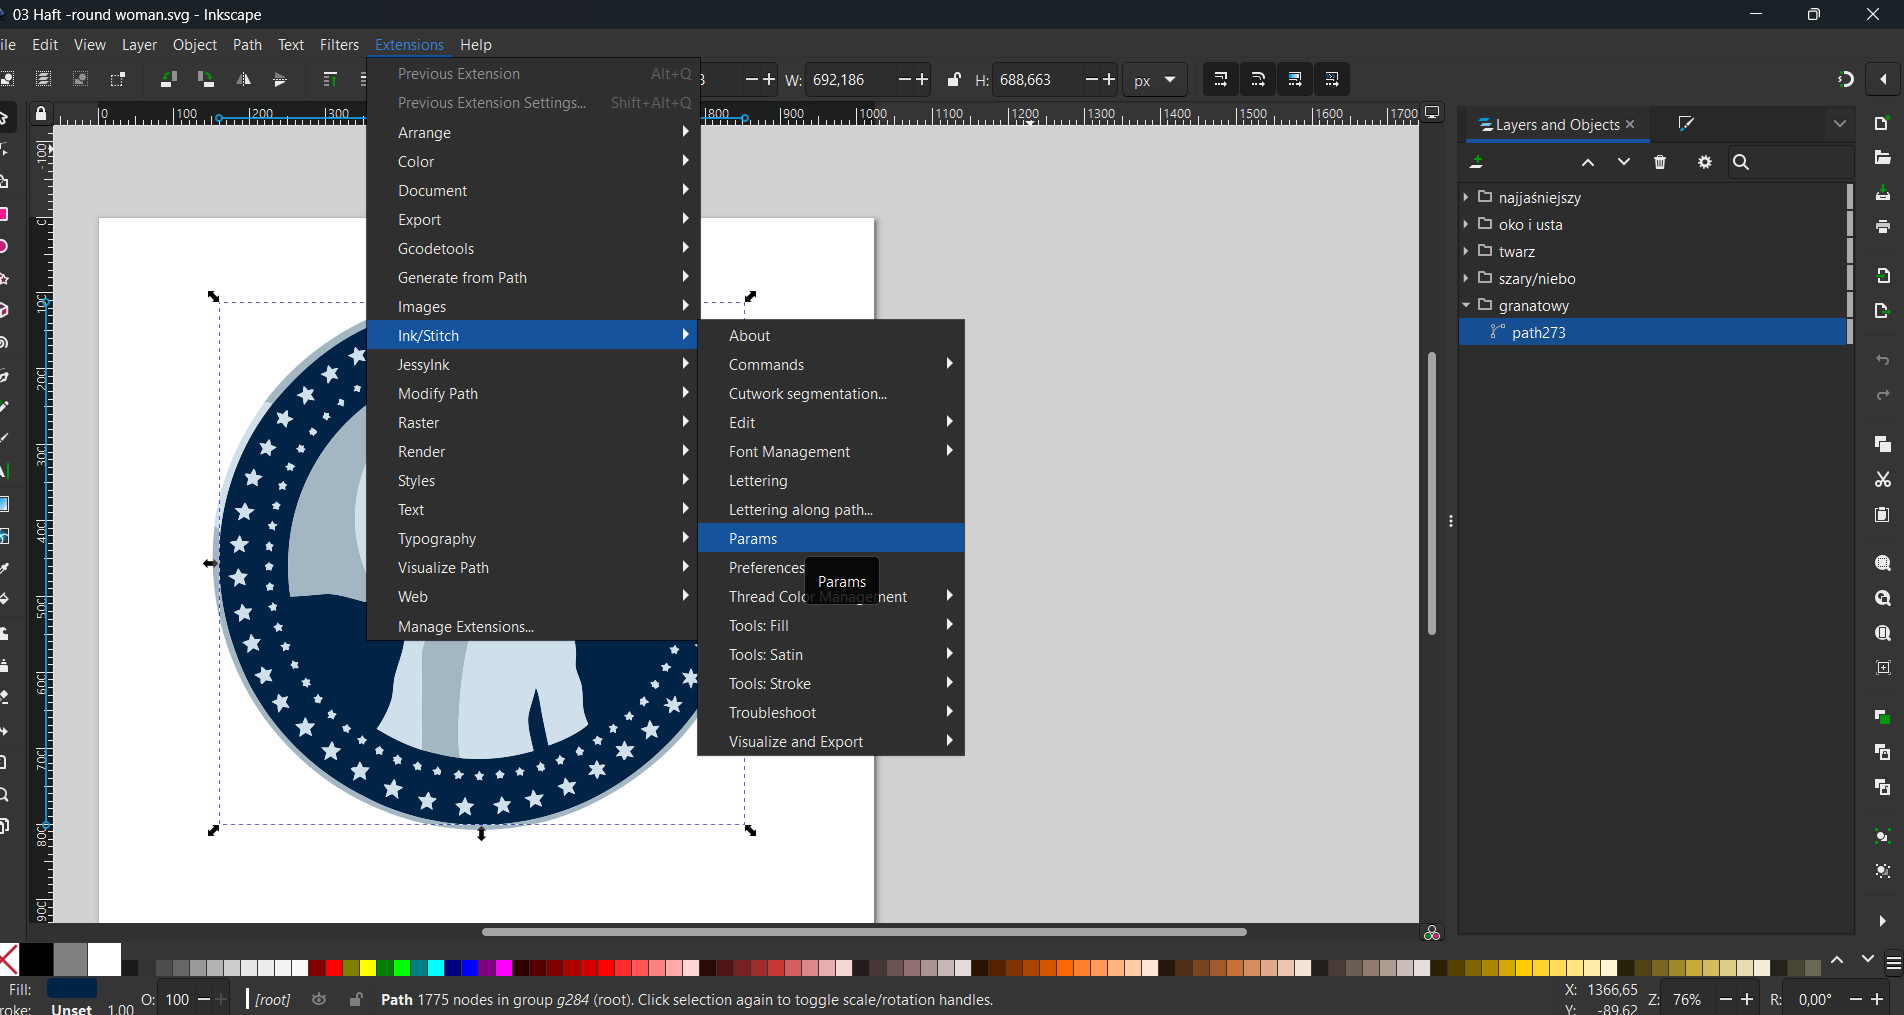Select the path273 object row
Viewport: 1904px width, 1015px height.
(1652, 332)
